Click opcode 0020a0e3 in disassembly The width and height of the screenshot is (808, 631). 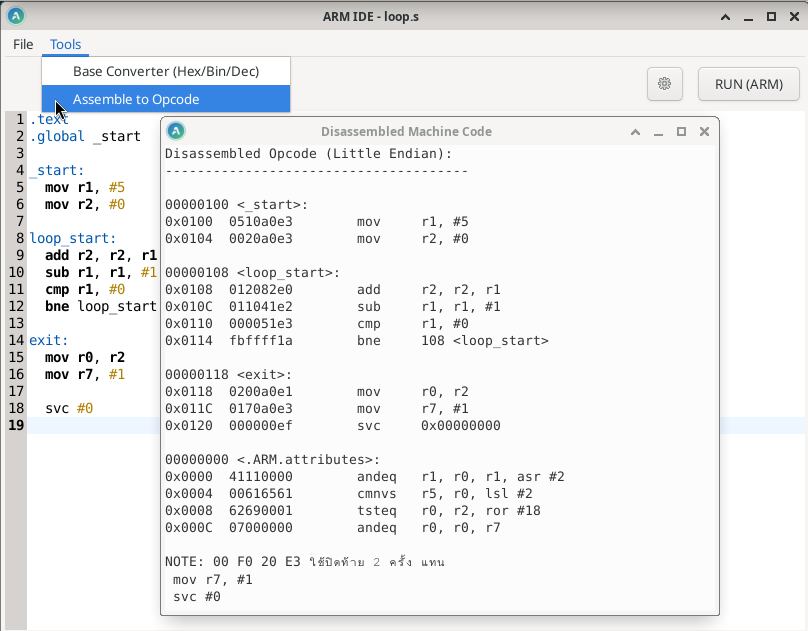pyautogui.click(x=261, y=238)
